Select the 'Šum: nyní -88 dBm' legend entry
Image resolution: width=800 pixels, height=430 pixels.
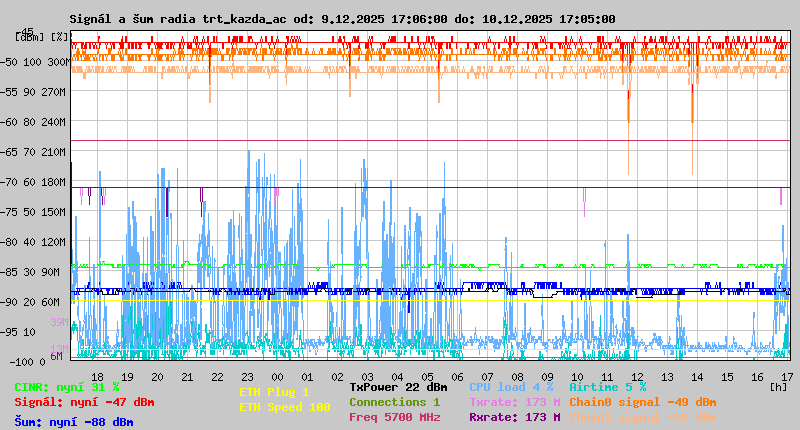[74, 422]
